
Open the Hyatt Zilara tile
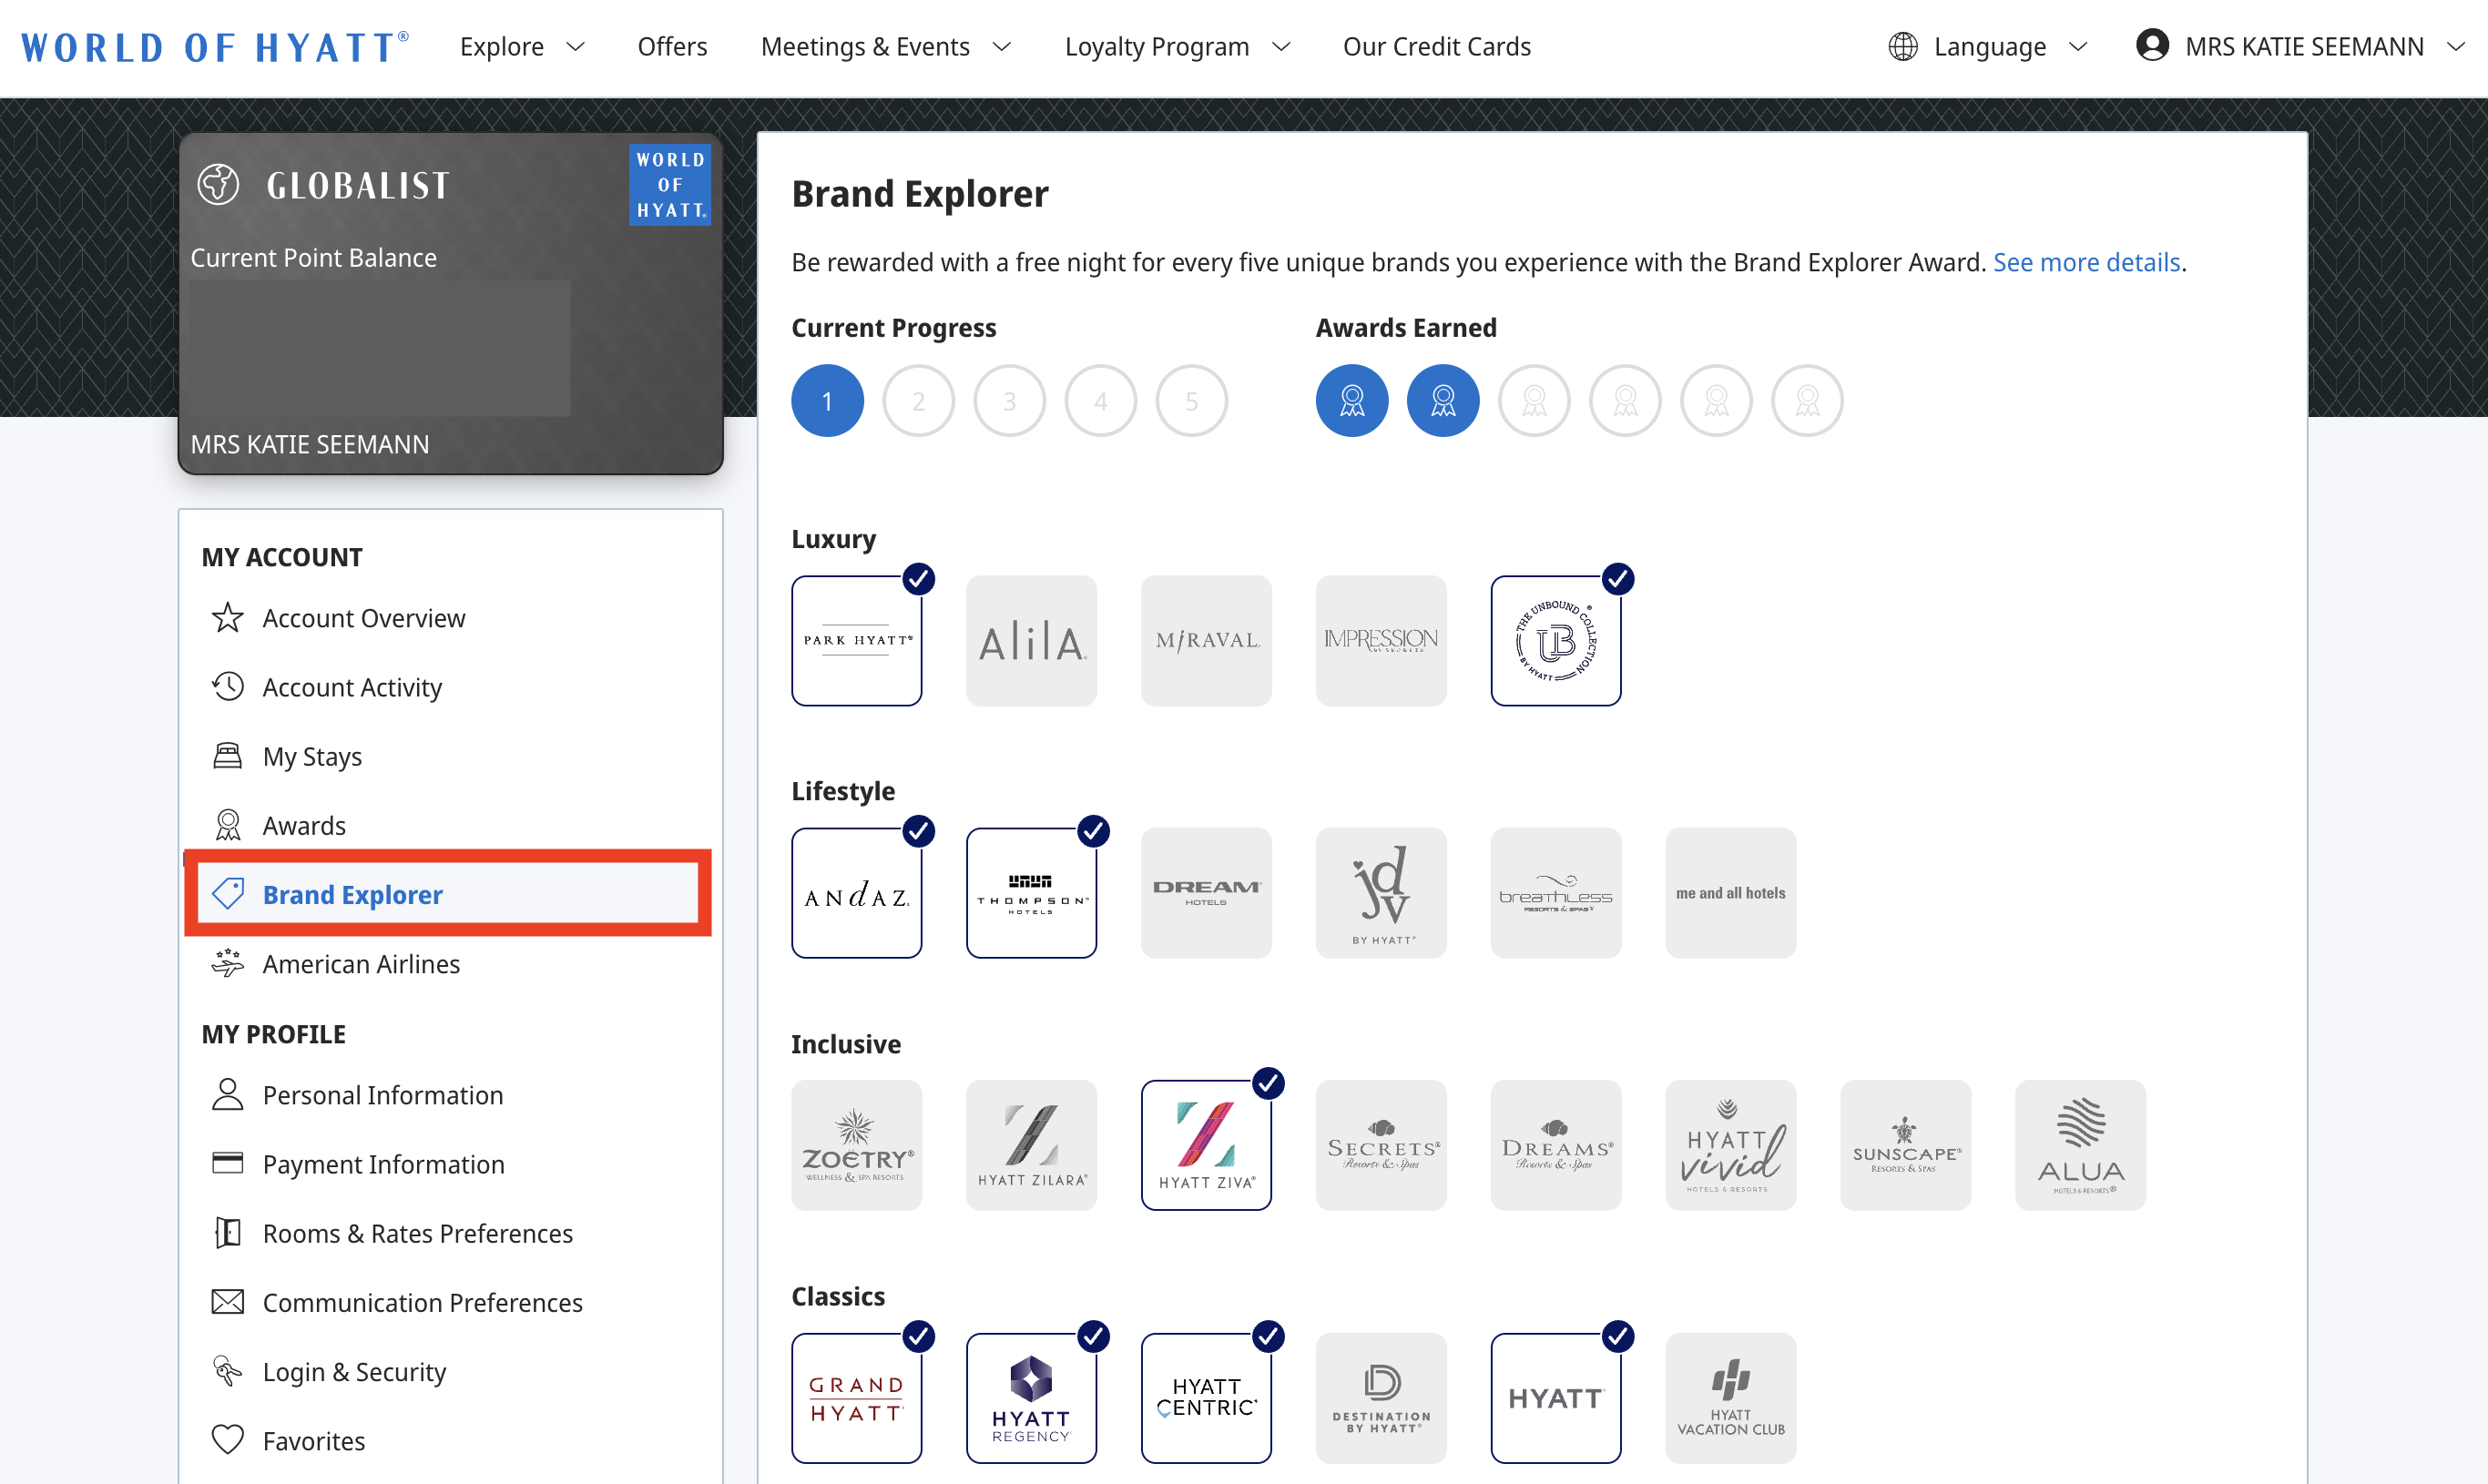pyautogui.click(x=1032, y=1145)
